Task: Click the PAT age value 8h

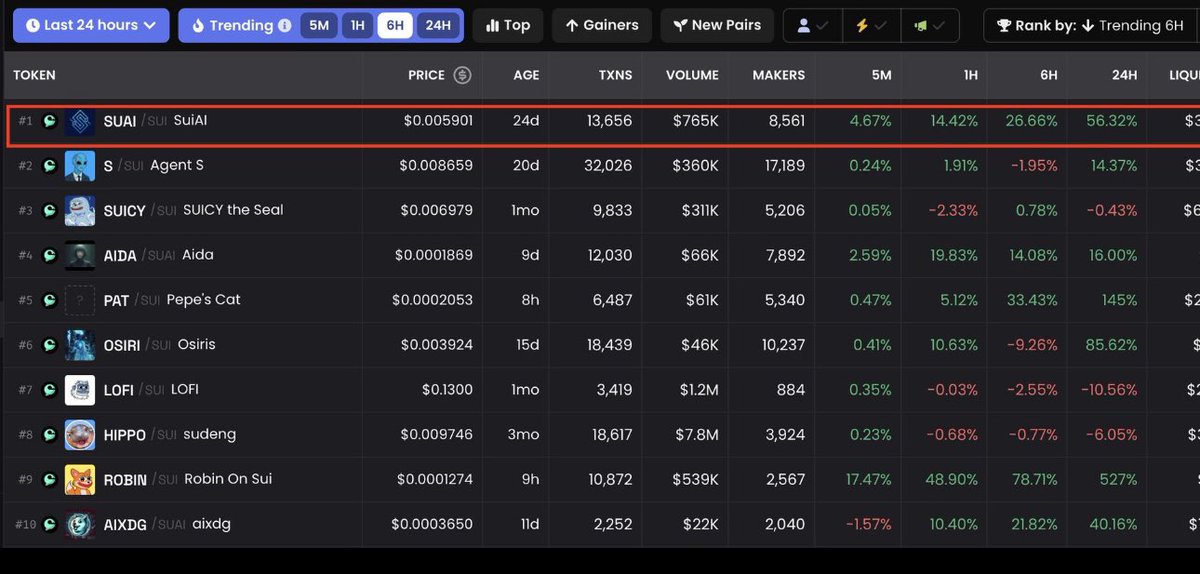Action: [x=530, y=300]
